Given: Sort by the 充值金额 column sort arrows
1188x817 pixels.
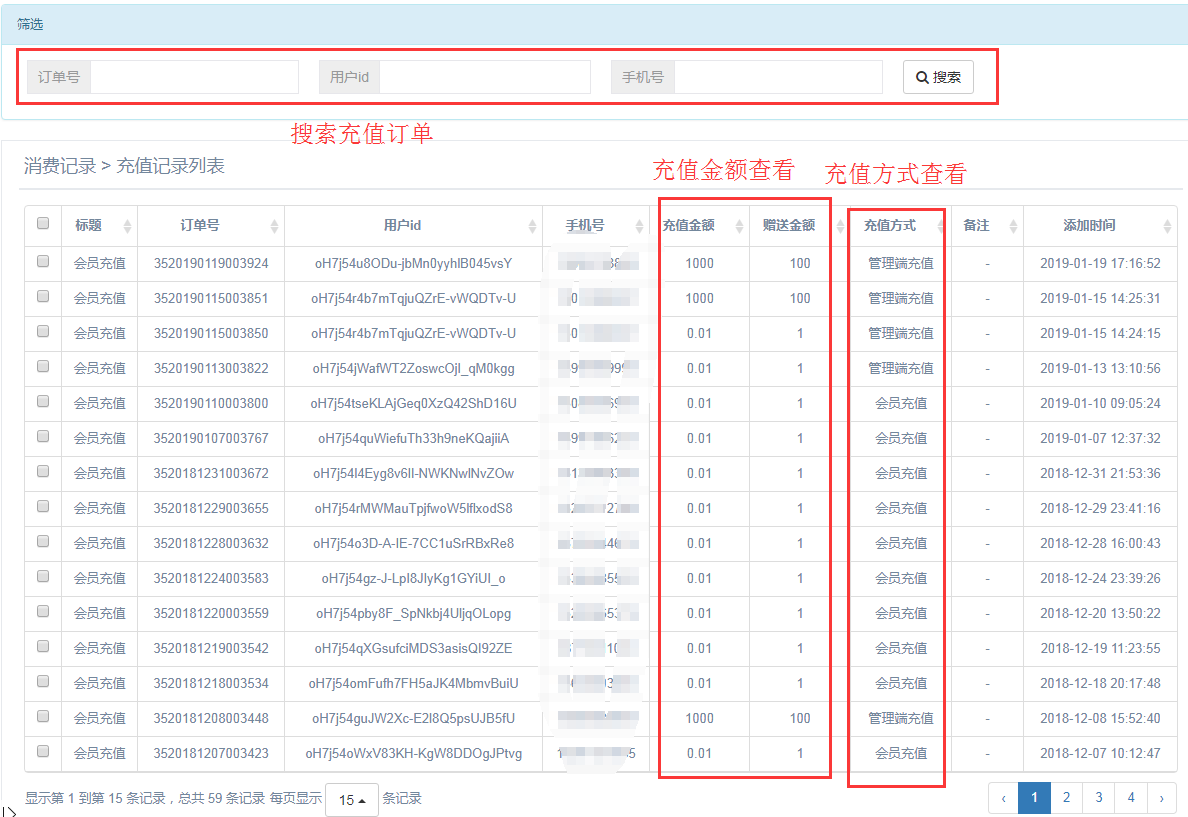Looking at the screenshot, I should [x=739, y=226].
